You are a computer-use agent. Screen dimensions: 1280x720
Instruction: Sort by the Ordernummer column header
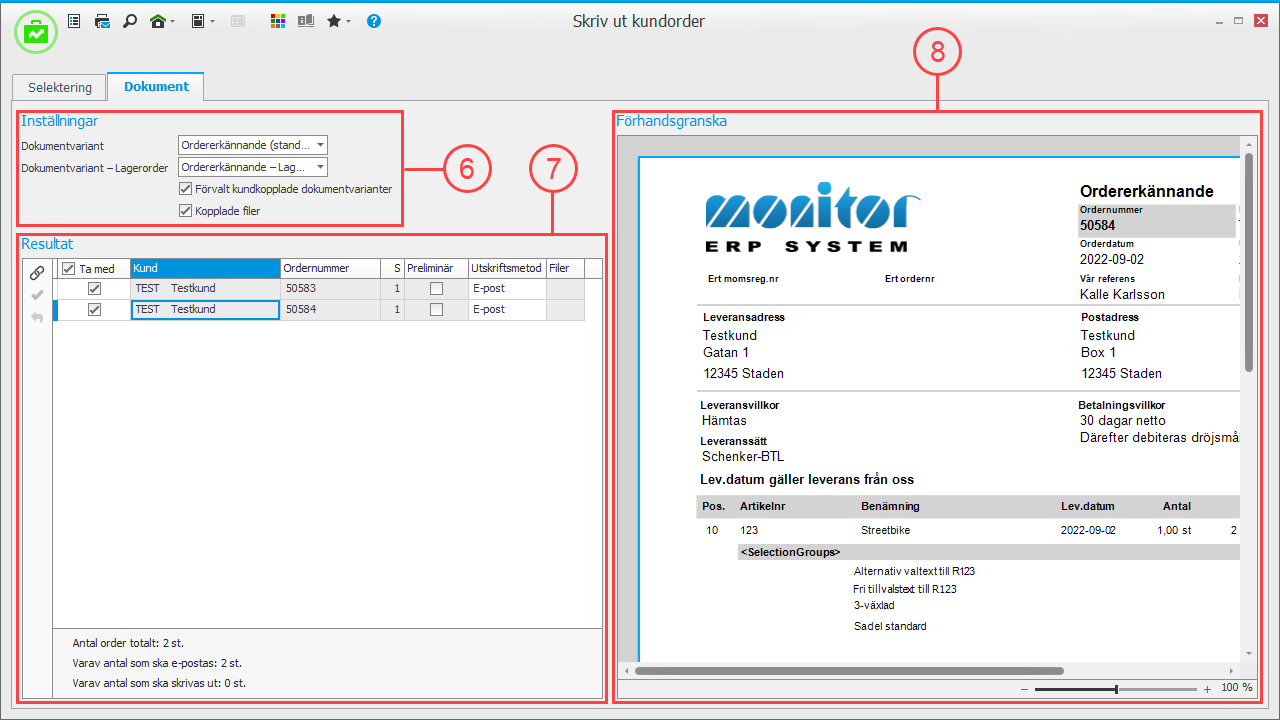click(x=330, y=269)
